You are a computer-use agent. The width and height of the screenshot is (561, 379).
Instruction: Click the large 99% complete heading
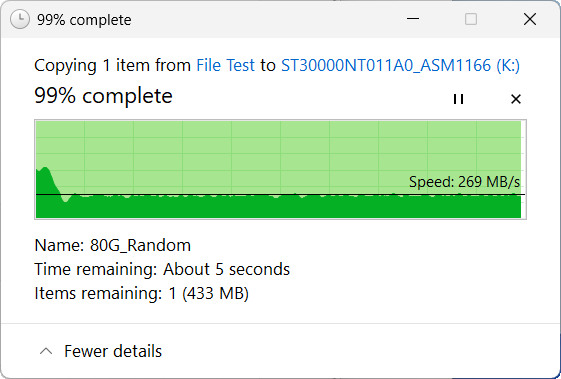coord(103,96)
